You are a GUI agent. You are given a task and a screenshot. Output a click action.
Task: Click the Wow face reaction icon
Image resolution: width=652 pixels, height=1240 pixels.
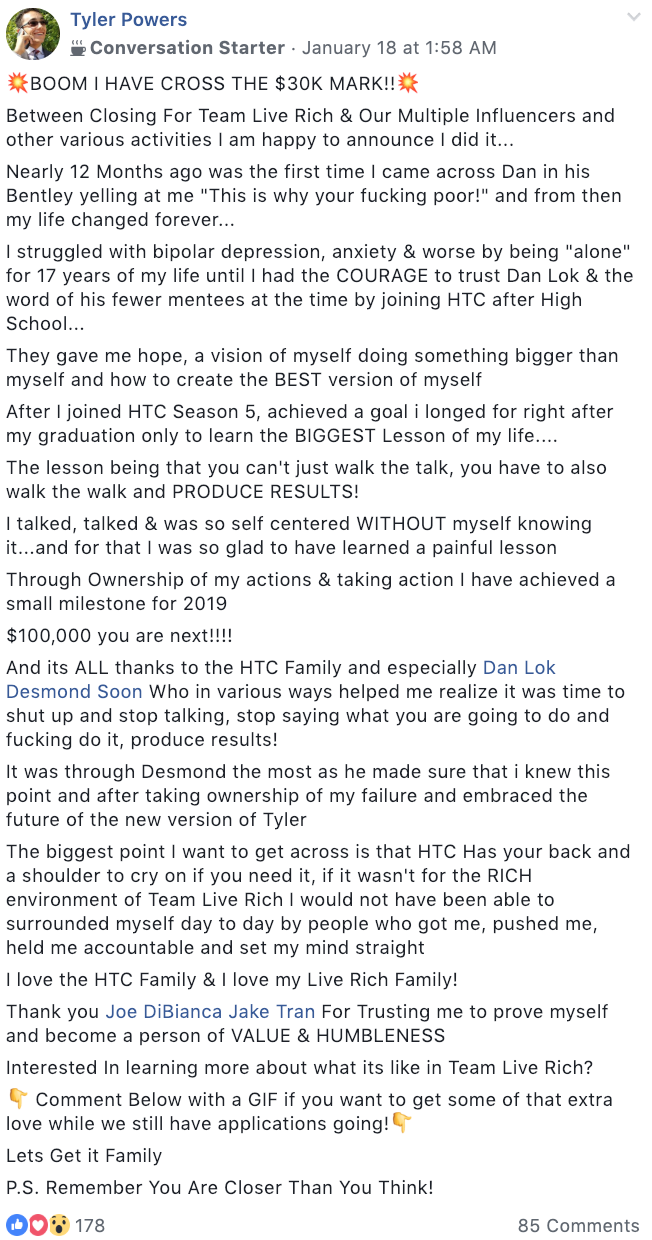tap(58, 1225)
